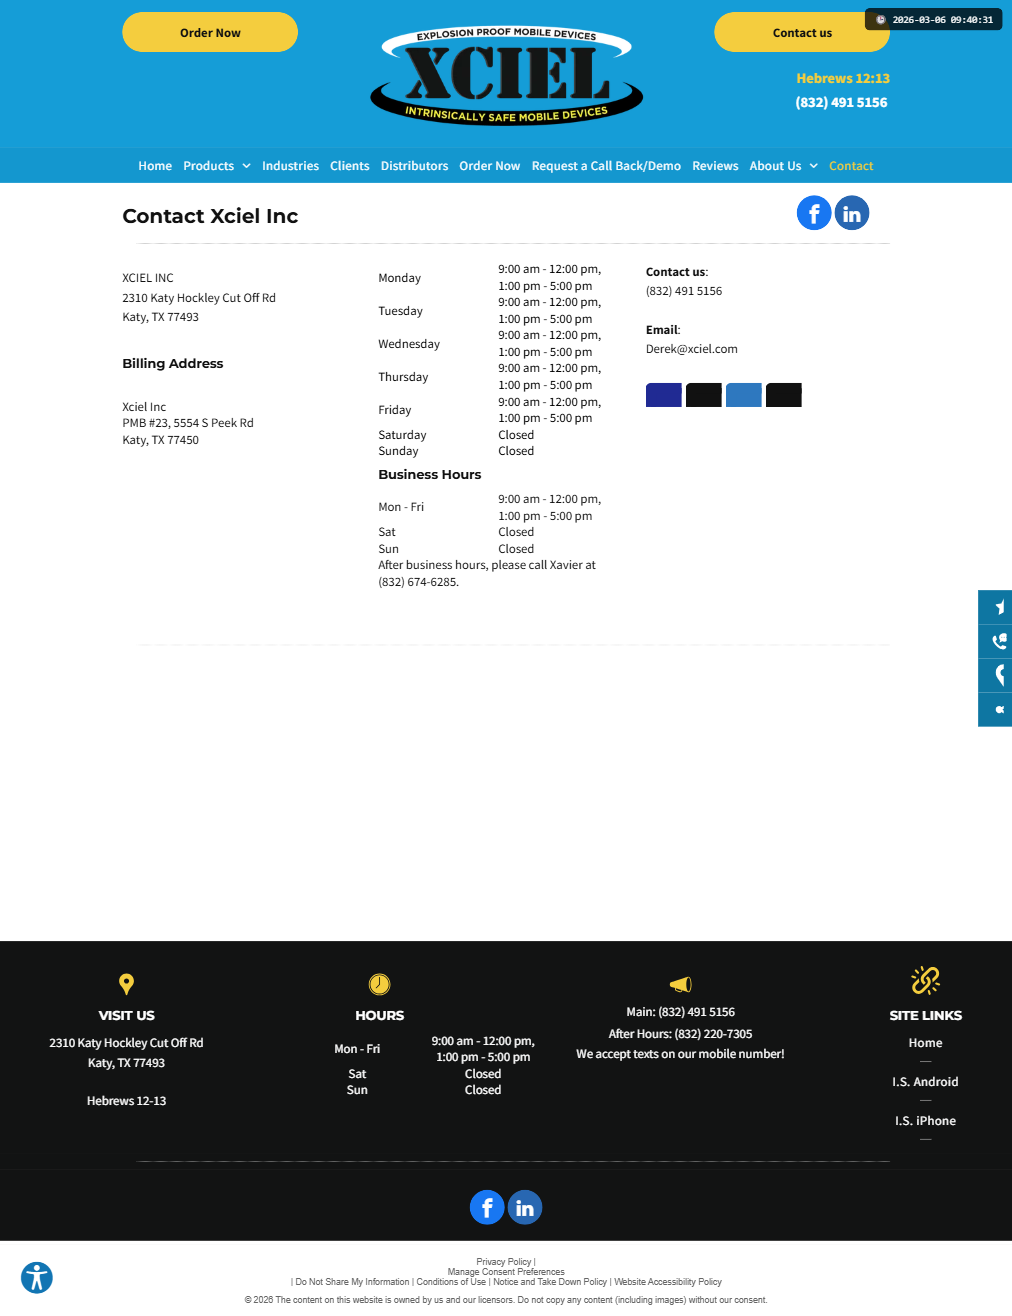1012x1316 pixels.
Task: Open the Clients menu item
Action: [350, 166]
